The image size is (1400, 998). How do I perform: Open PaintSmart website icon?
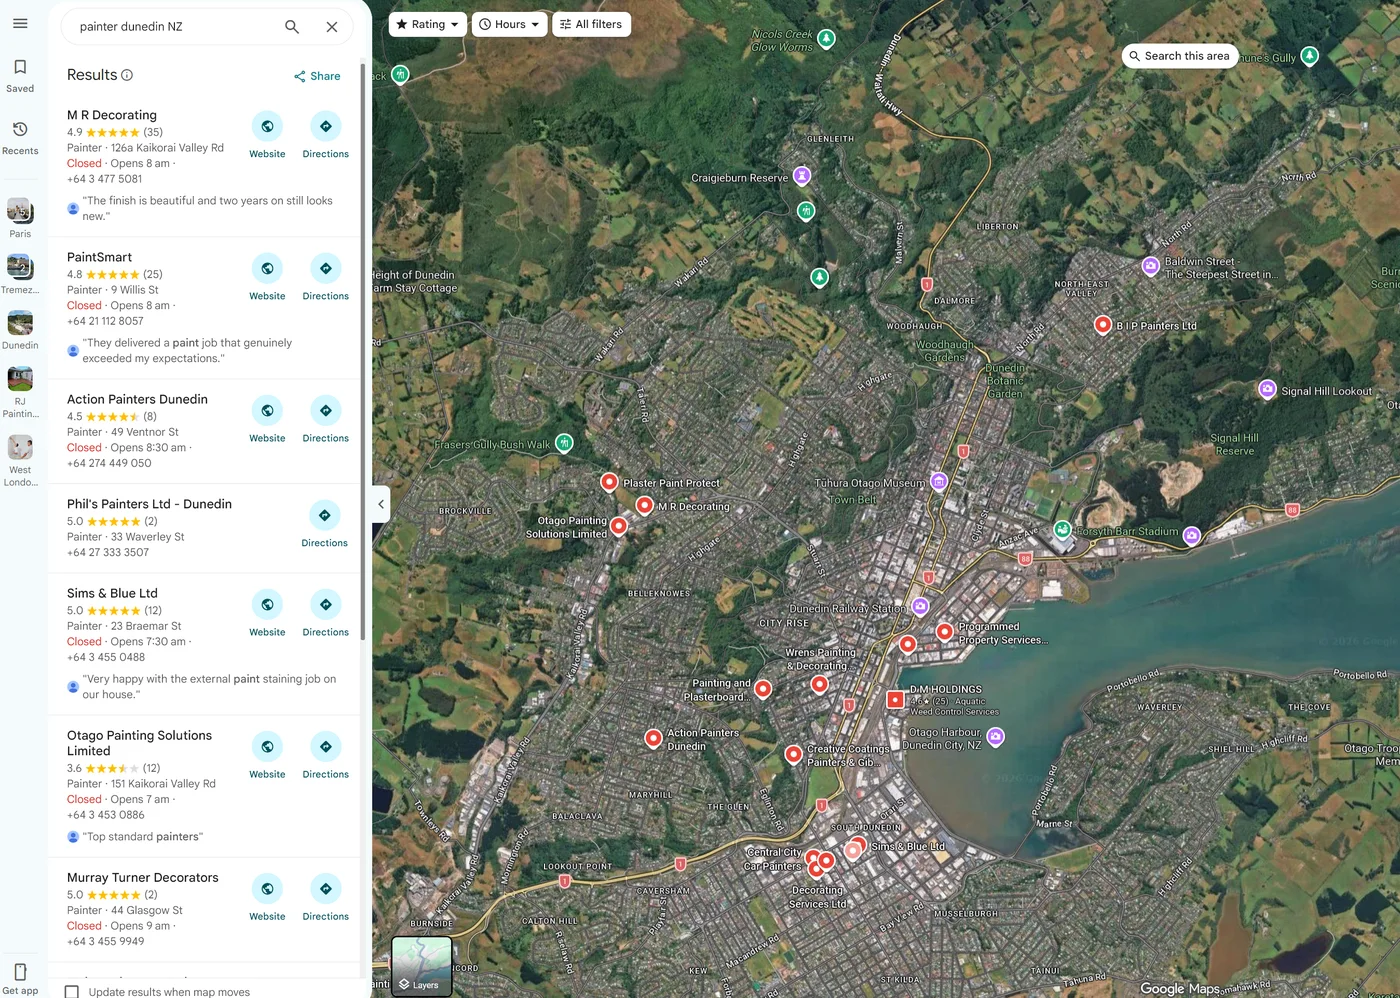pos(267,268)
